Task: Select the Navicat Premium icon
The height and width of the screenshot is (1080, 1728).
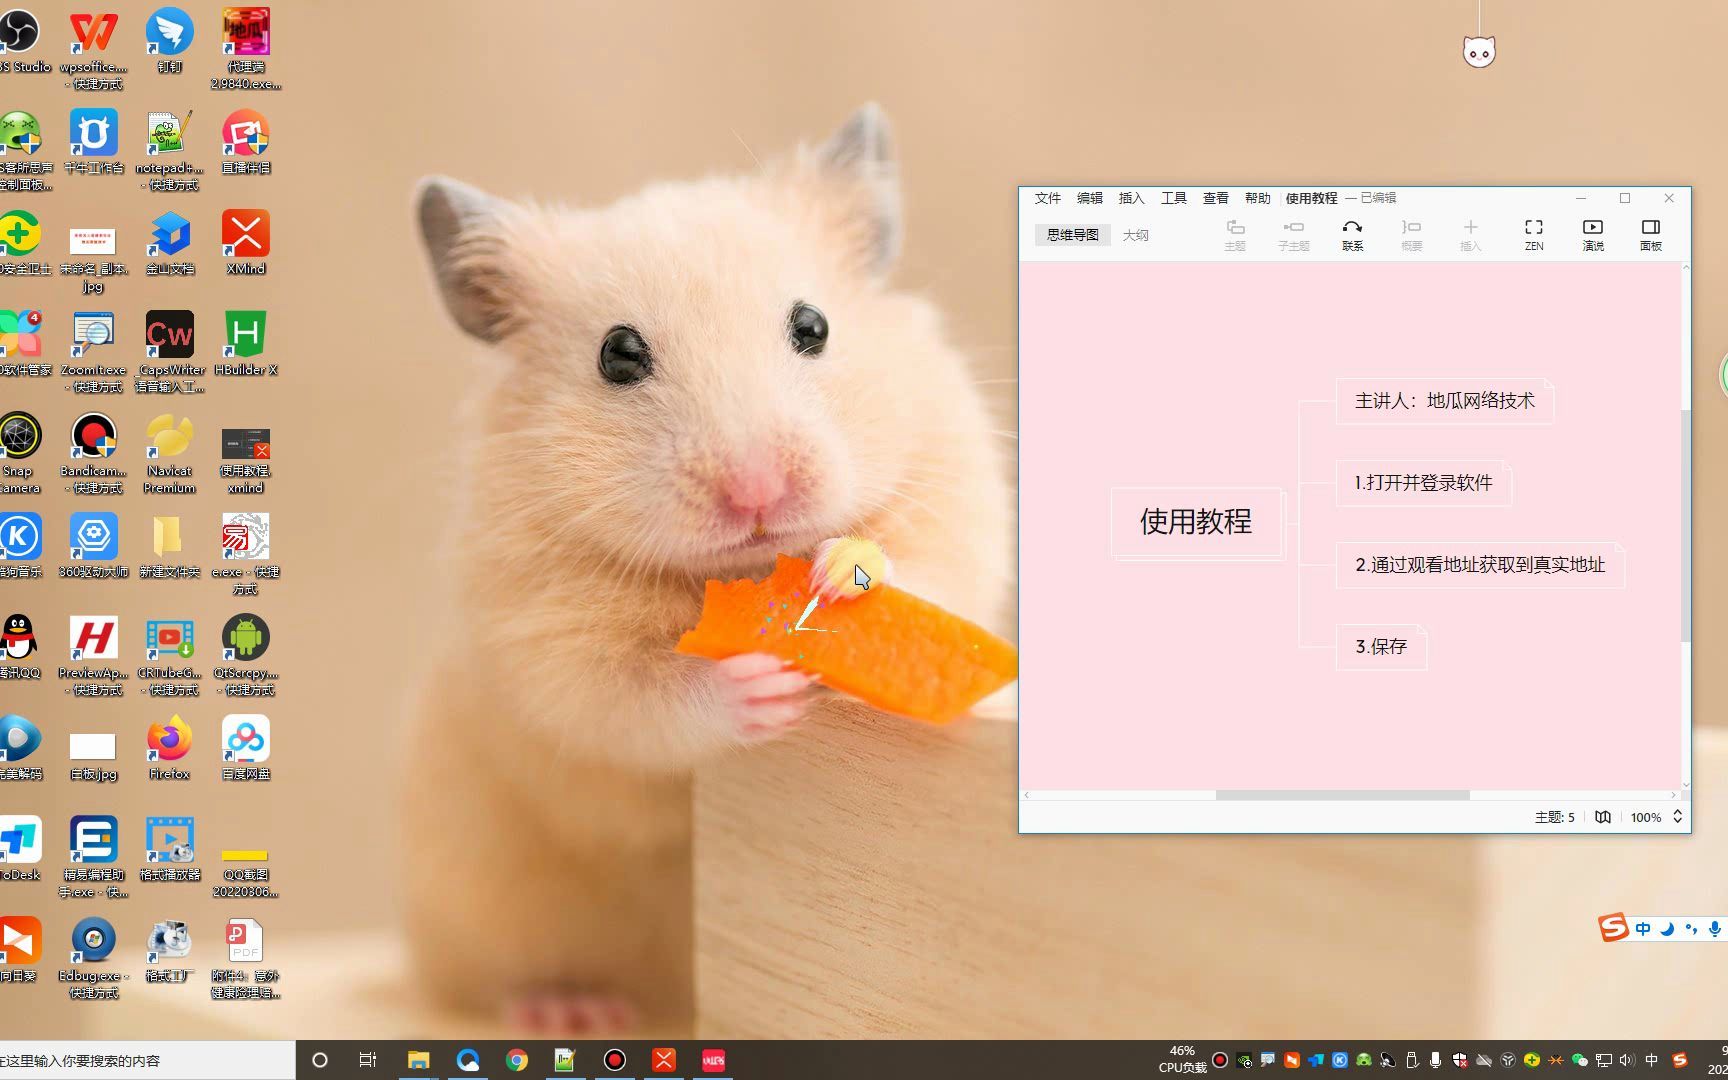Action: pyautogui.click(x=170, y=454)
